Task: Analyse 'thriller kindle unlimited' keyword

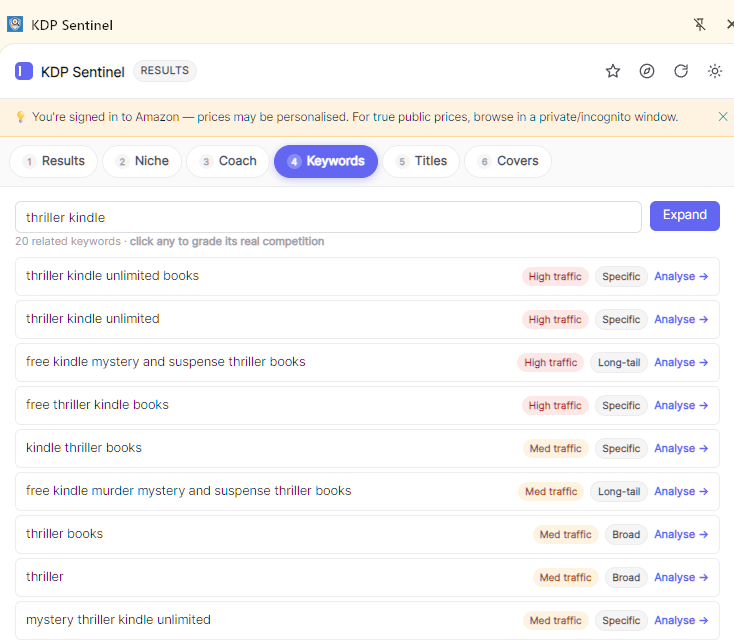Action: click(x=681, y=319)
